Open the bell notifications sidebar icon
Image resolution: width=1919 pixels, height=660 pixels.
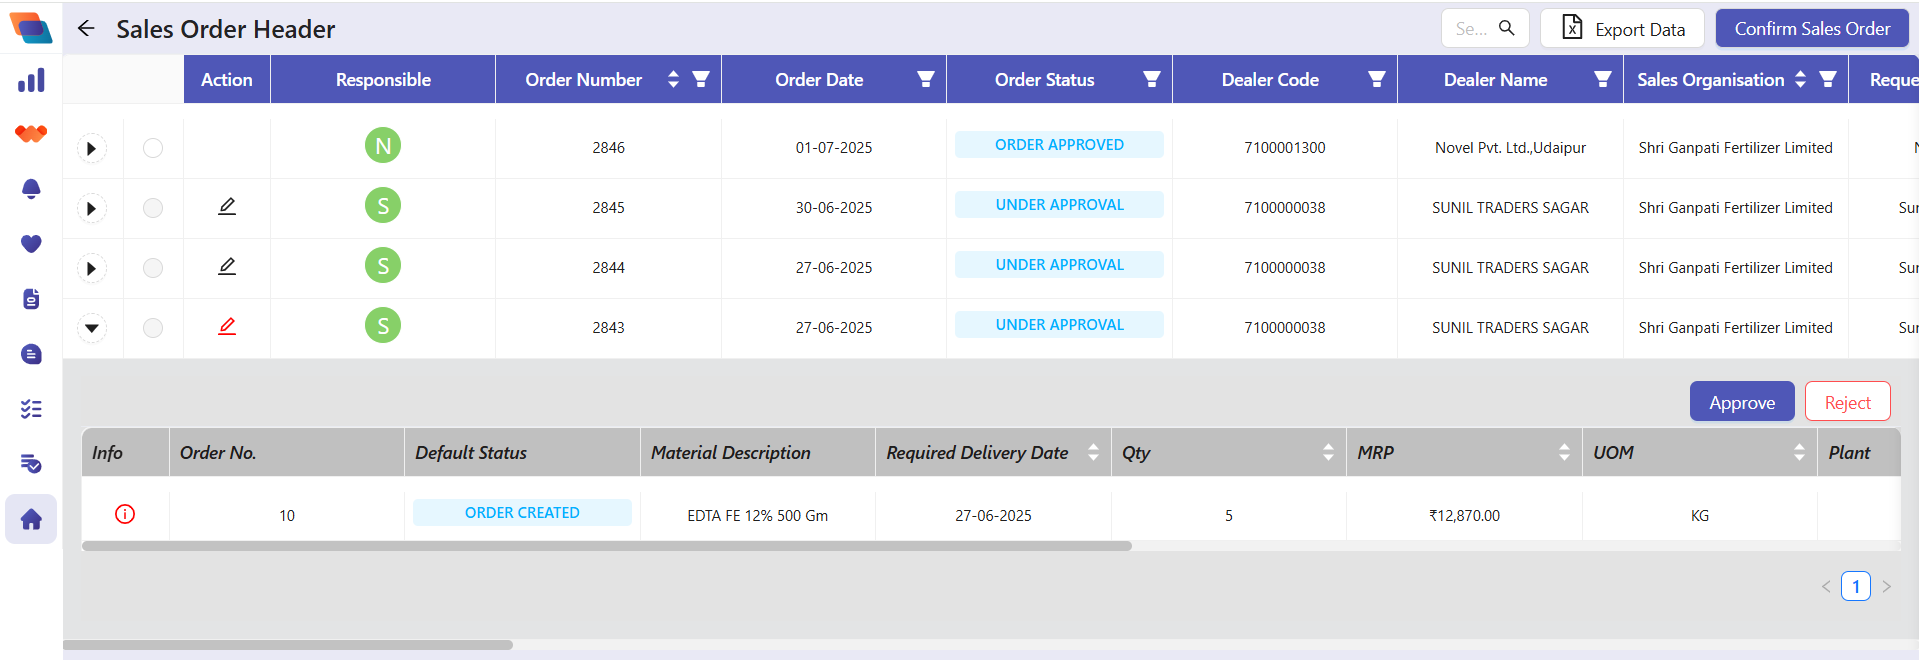click(x=31, y=189)
